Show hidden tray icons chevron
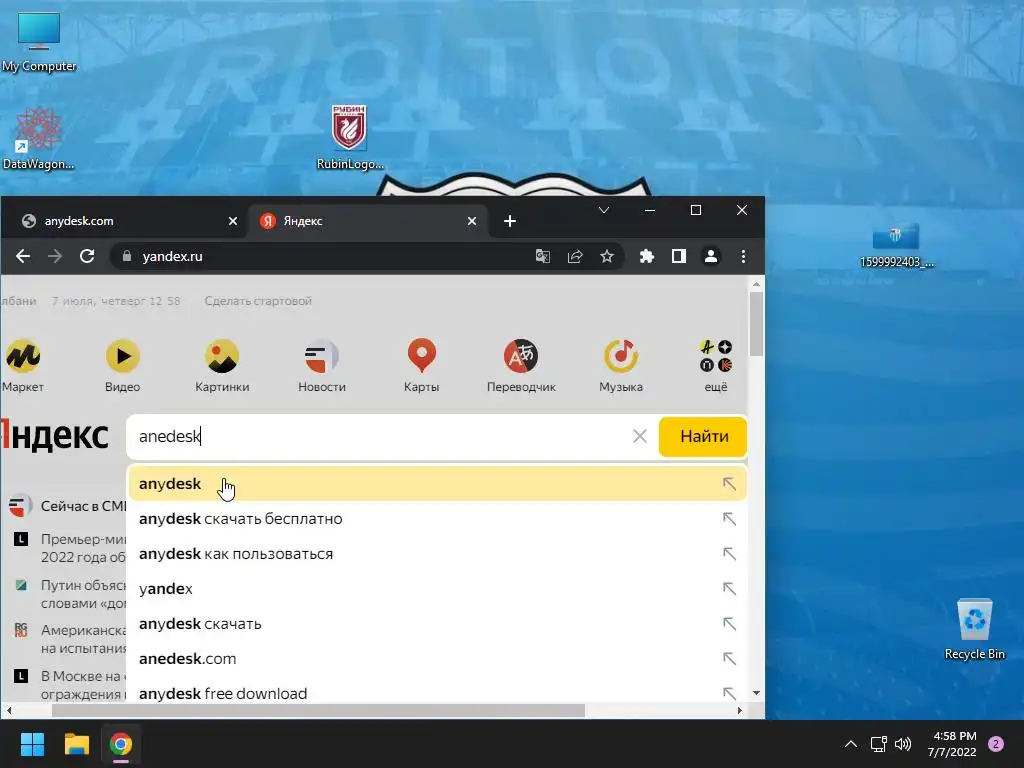Image resolution: width=1024 pixels, height=768 pixels. click(851, 744)
